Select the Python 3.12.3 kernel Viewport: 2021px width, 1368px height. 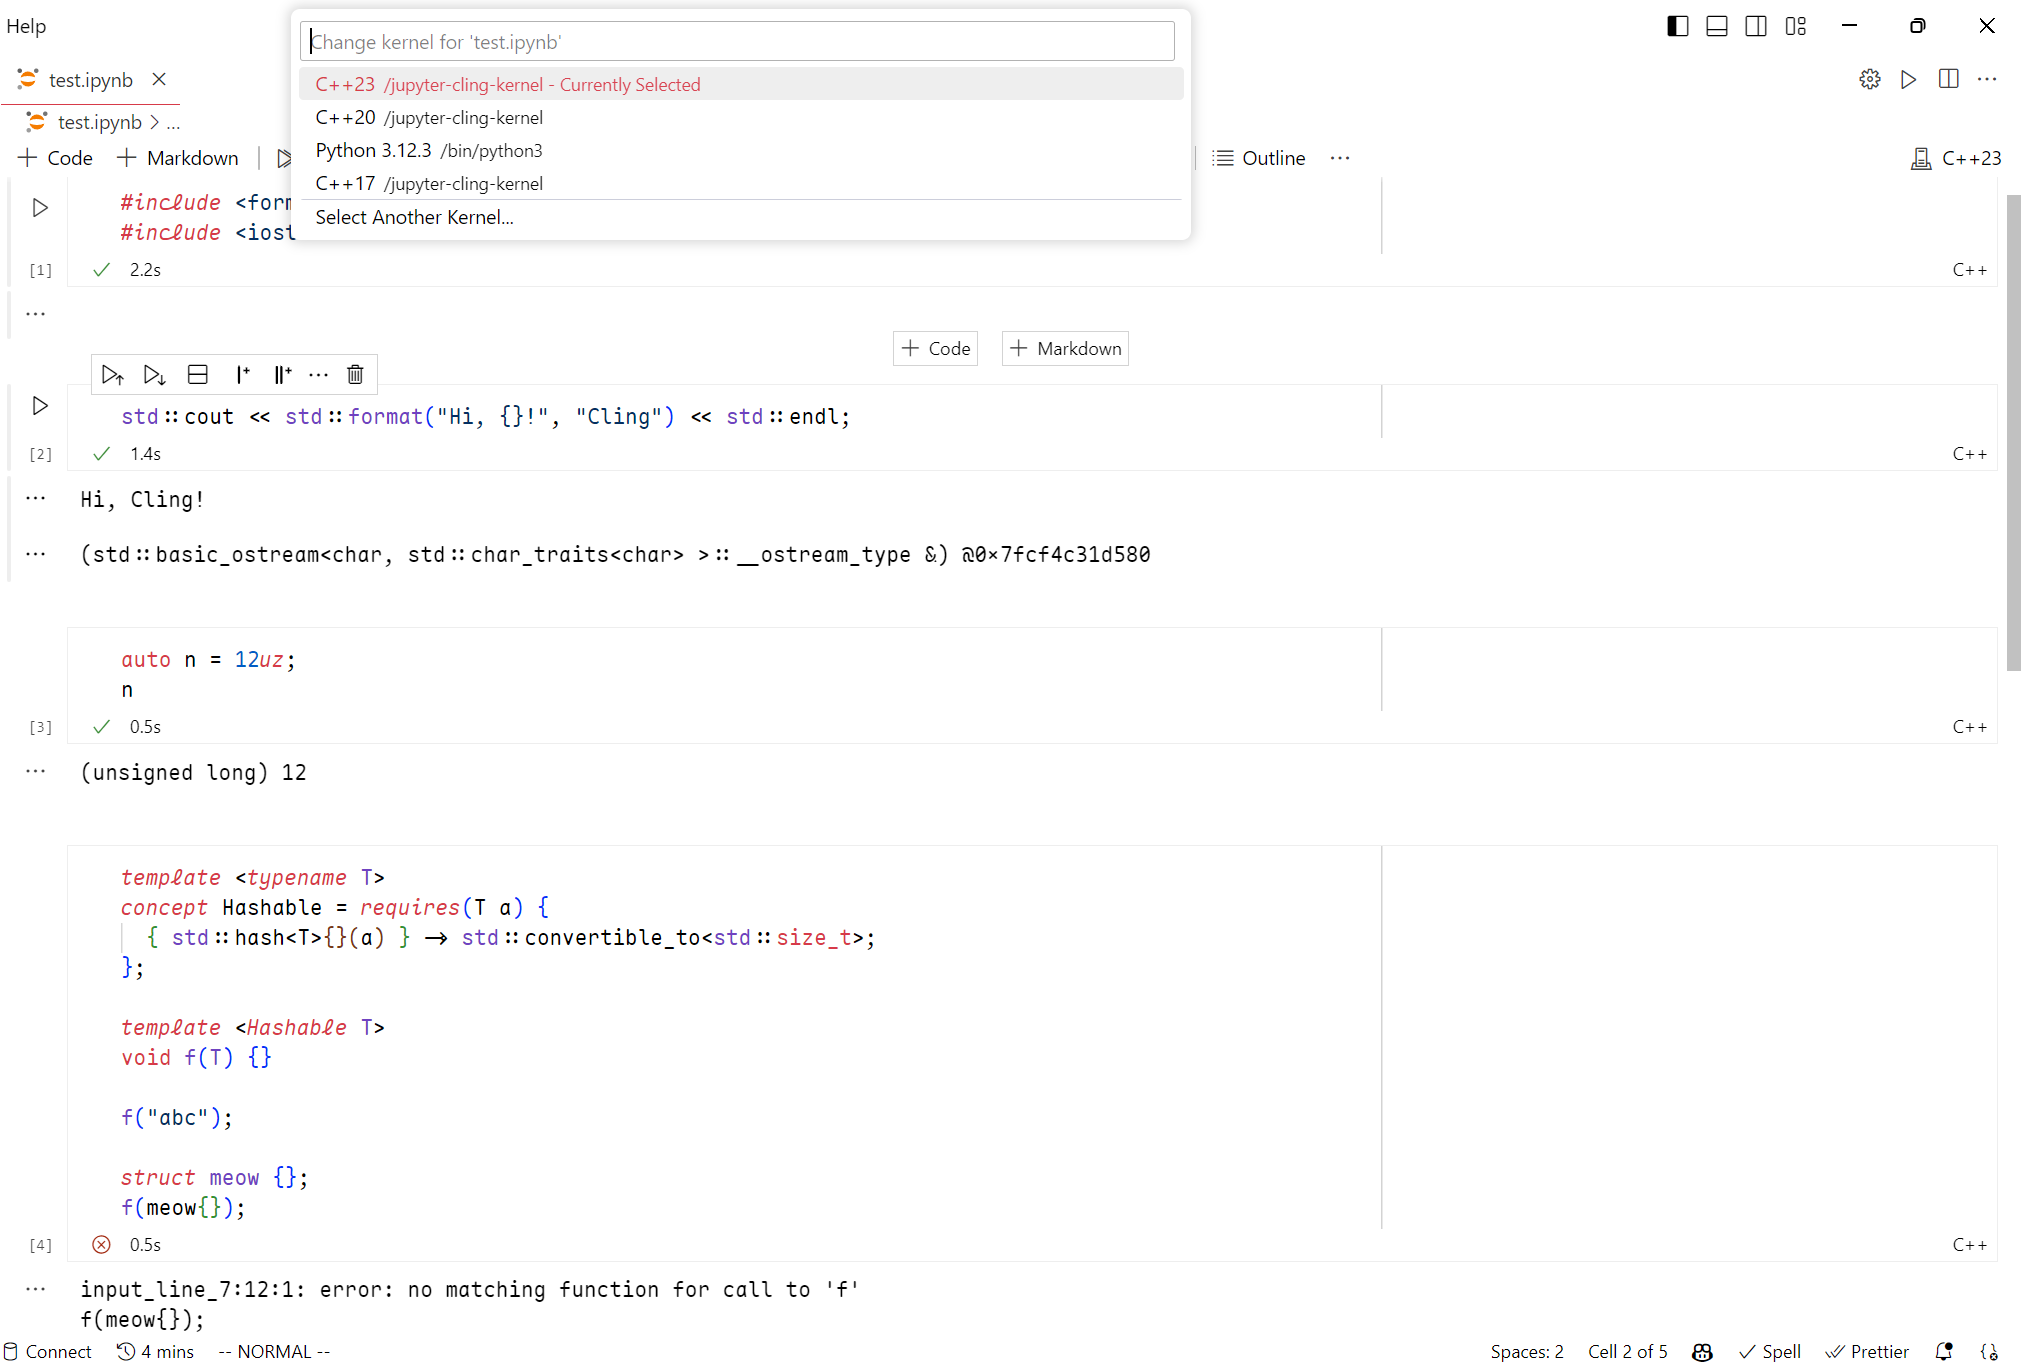tap(428, 150)
